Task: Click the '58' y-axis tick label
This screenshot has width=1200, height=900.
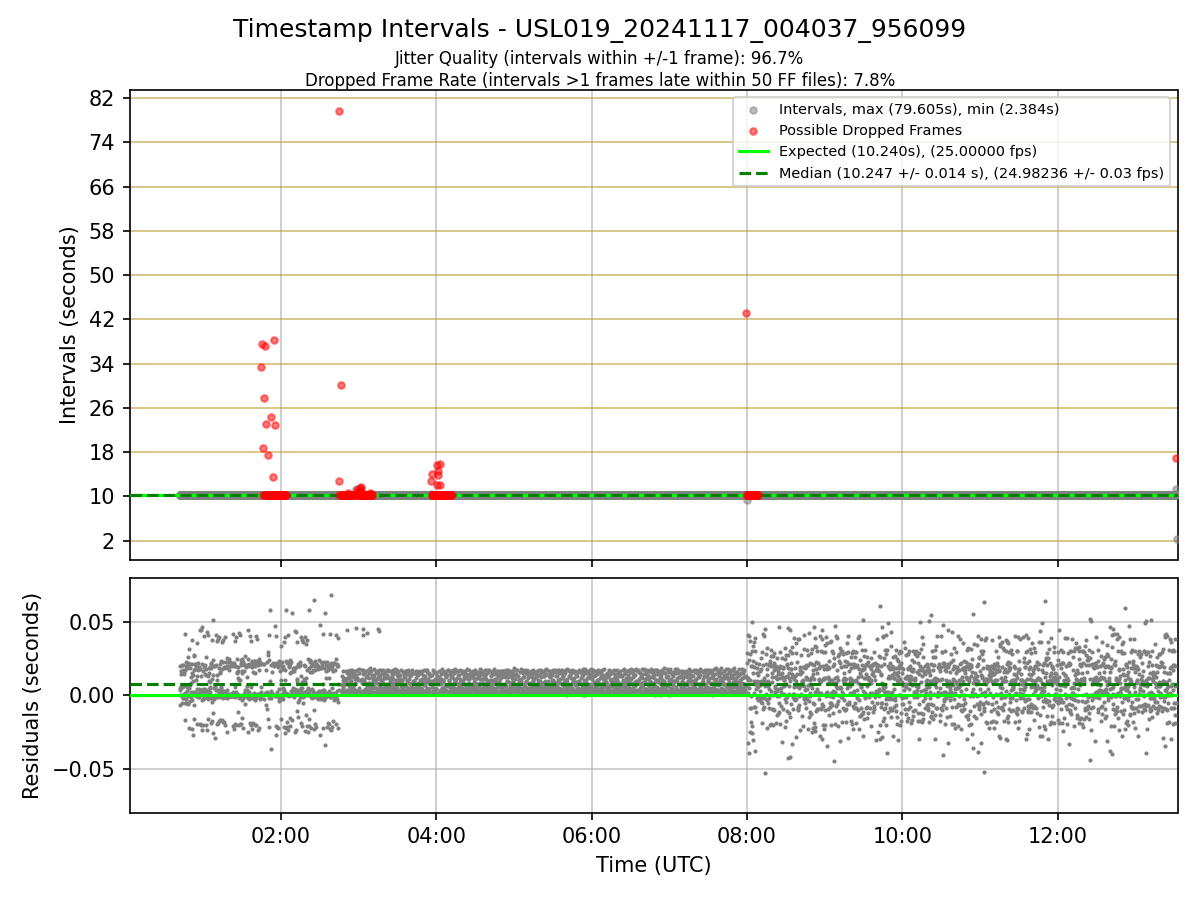Action: pyautogui.click(x=103, y=231)
